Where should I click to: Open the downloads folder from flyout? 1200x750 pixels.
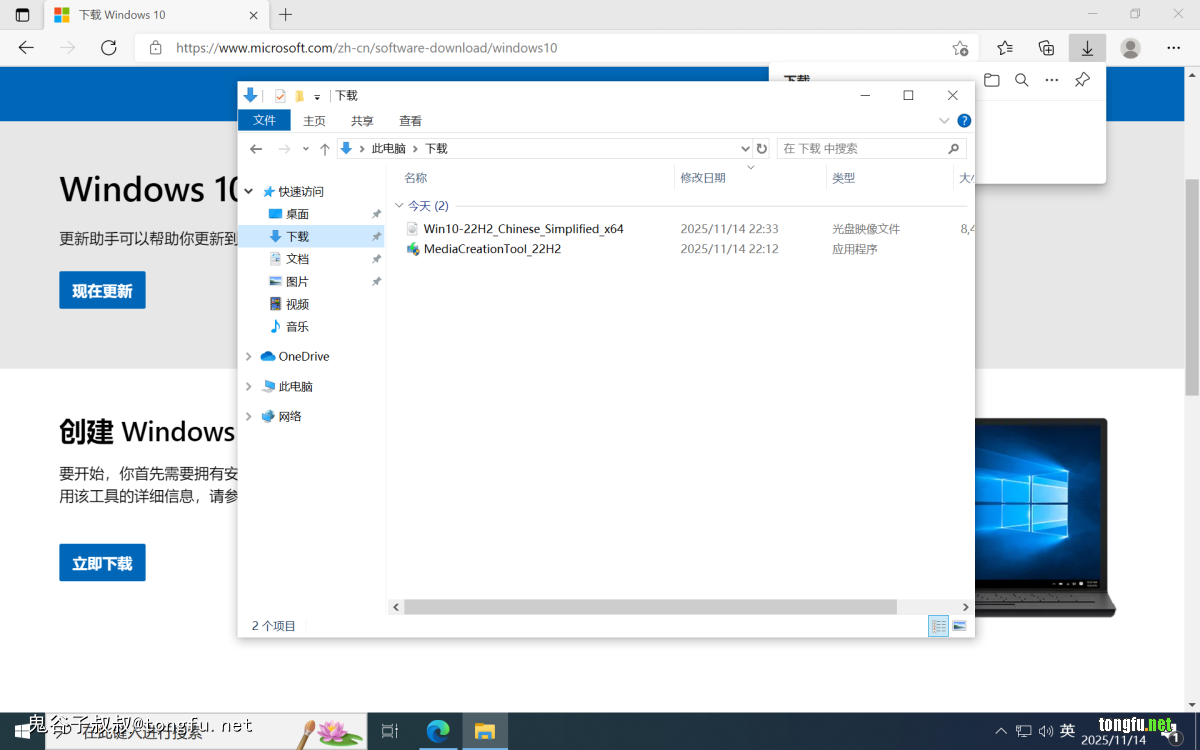click(x=991, y=80)
